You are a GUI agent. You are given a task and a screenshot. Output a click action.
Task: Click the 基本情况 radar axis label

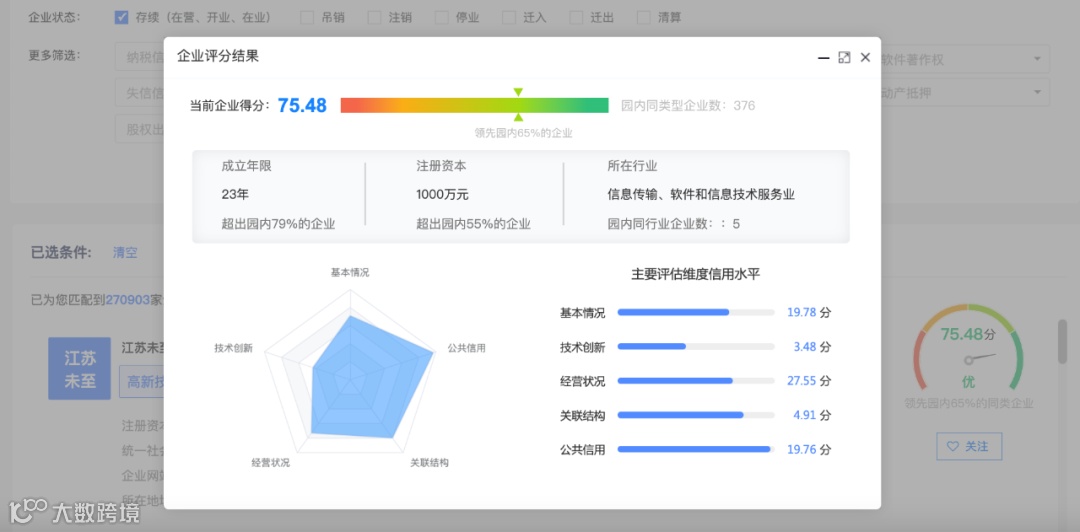coord(350,272)
